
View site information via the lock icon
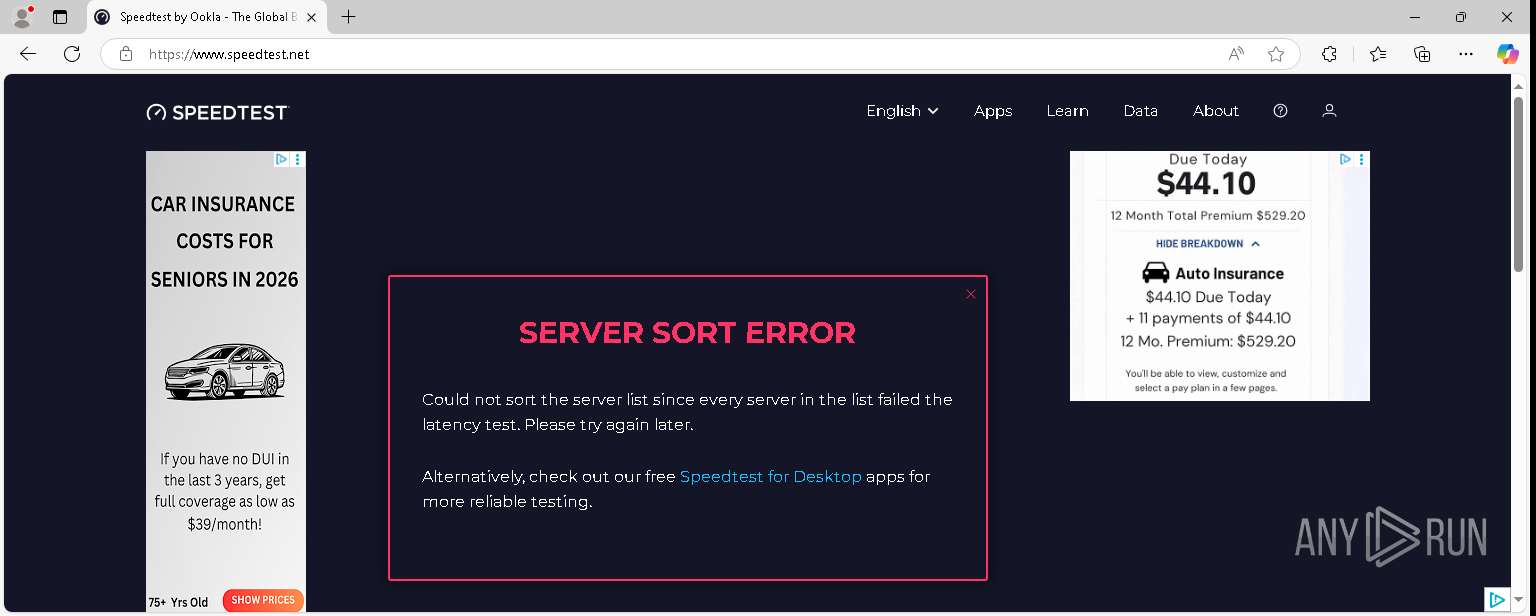pos(126,54)
